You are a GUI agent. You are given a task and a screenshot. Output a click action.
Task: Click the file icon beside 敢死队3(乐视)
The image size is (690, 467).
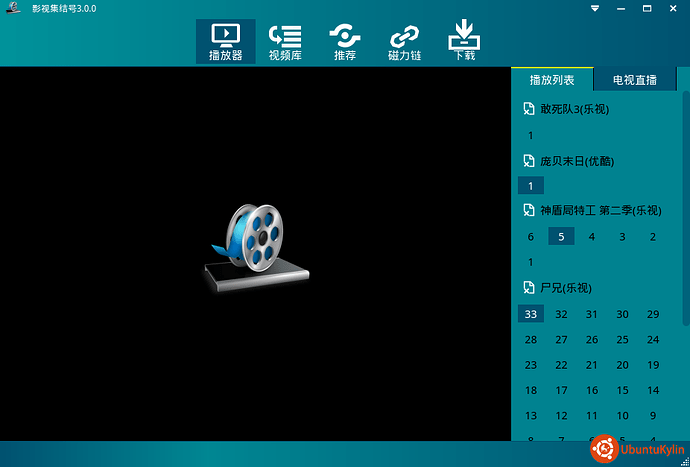coord(528,109)
